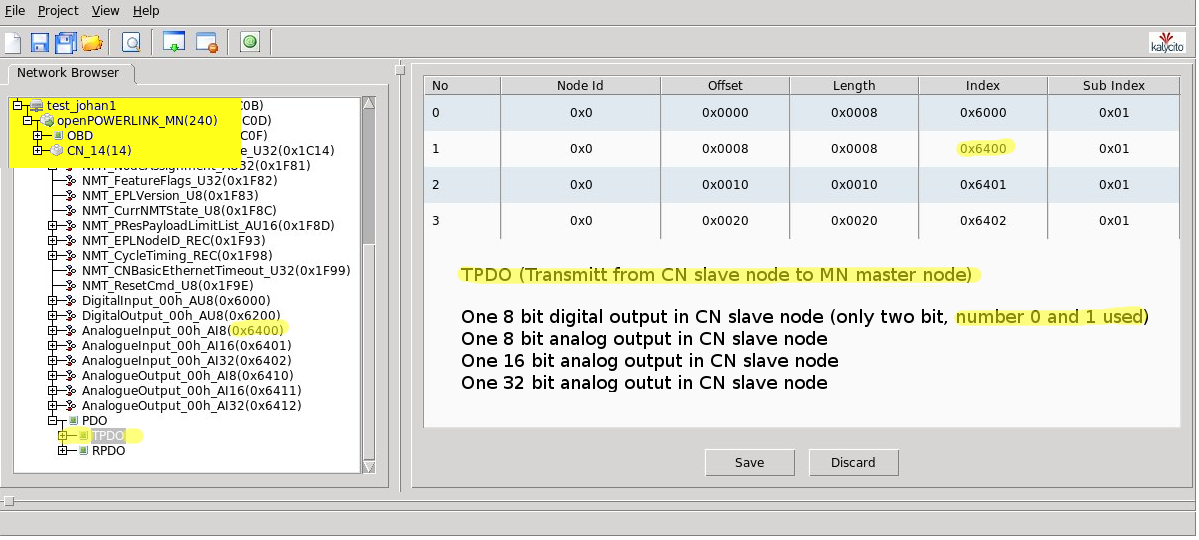Select the TPDO tree item
The width and height of the screenshot is (1199, 540).
(107, 436)
